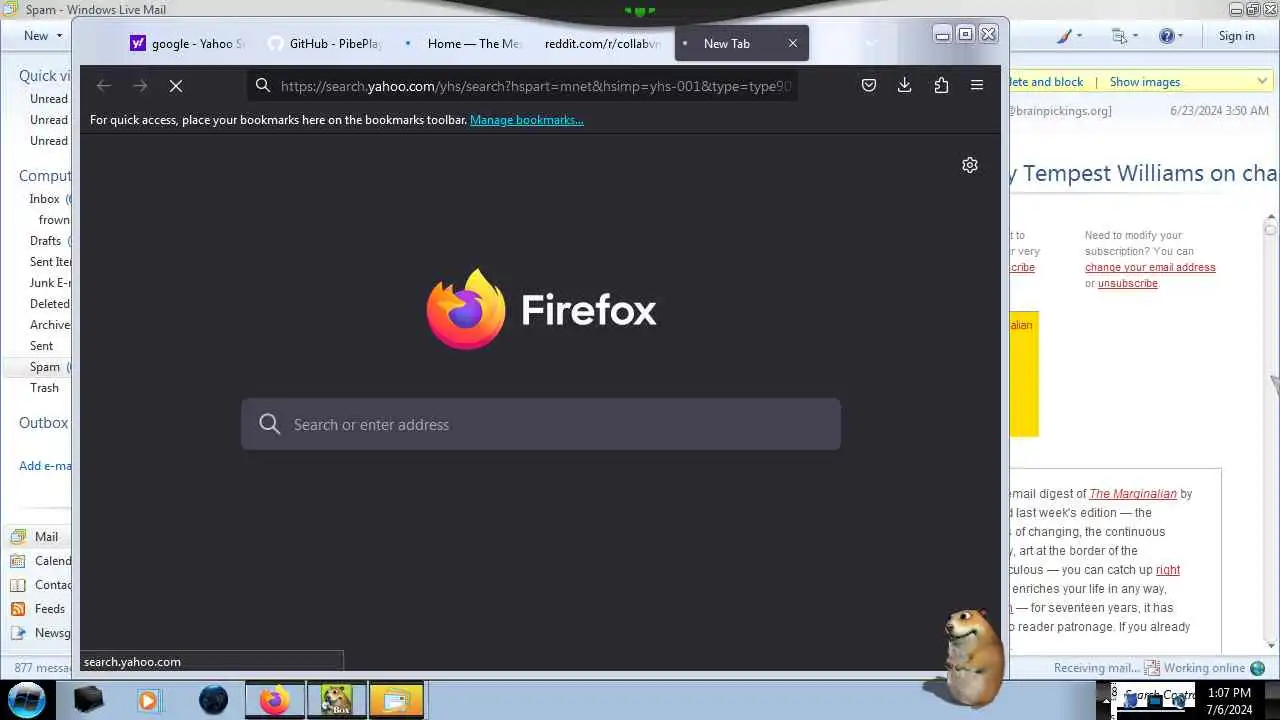This screenshot has width=1280, height=720.
Task: Click the Add e-mail account link
Action: point(45,465)
